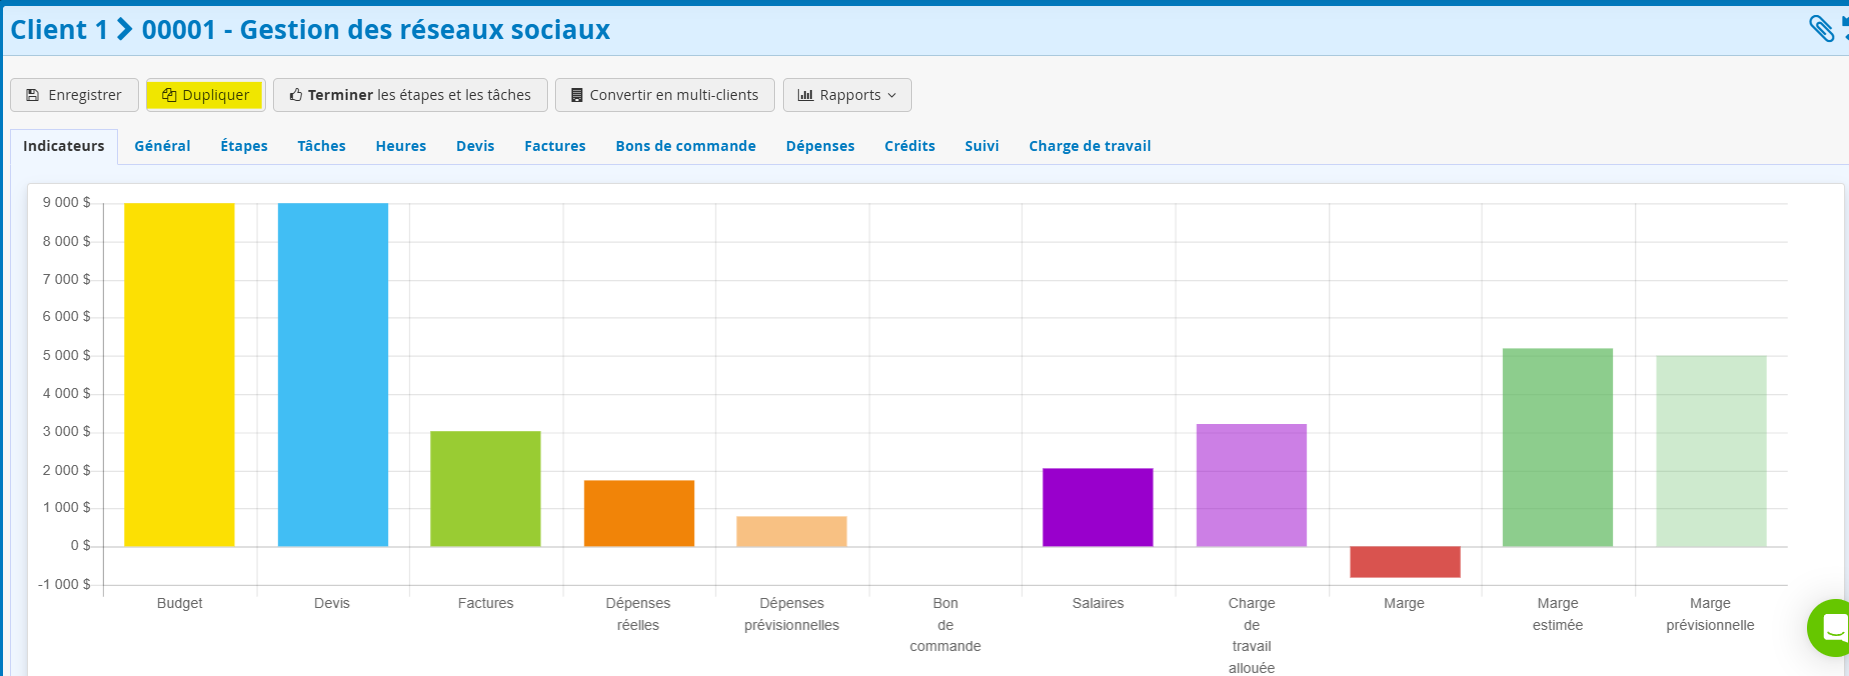This screenshot has height=676, width=1849.
Task: Duplicate project with Dupliquer button
Action: (205, 95)
